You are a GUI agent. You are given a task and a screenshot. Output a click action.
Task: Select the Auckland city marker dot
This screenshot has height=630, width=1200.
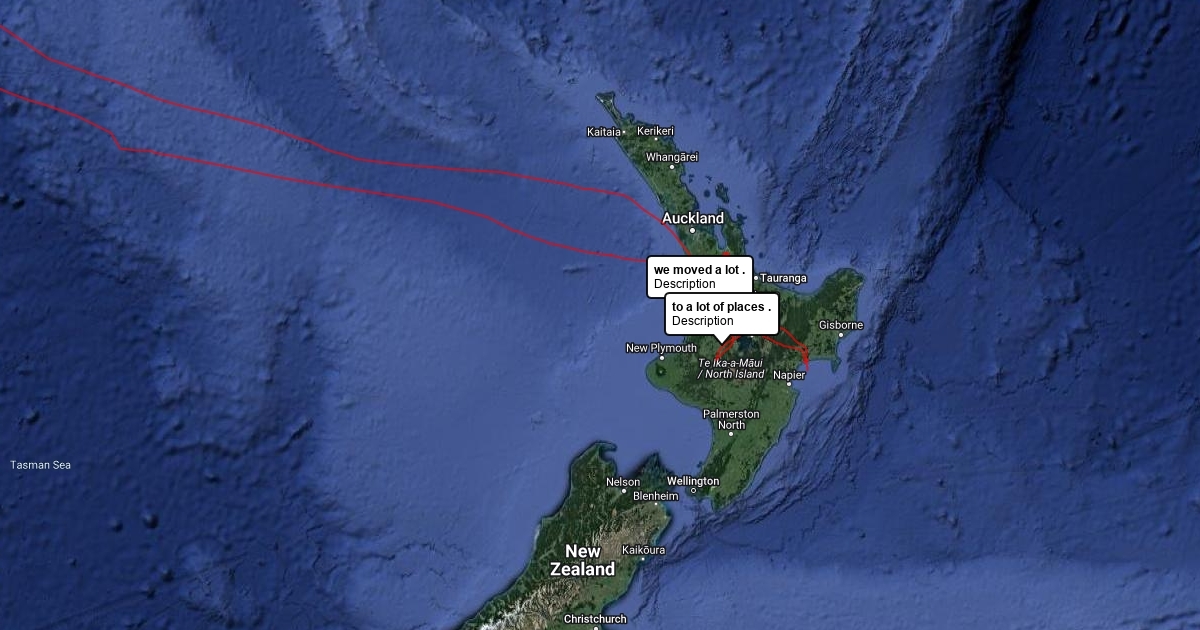click(692, 231)
